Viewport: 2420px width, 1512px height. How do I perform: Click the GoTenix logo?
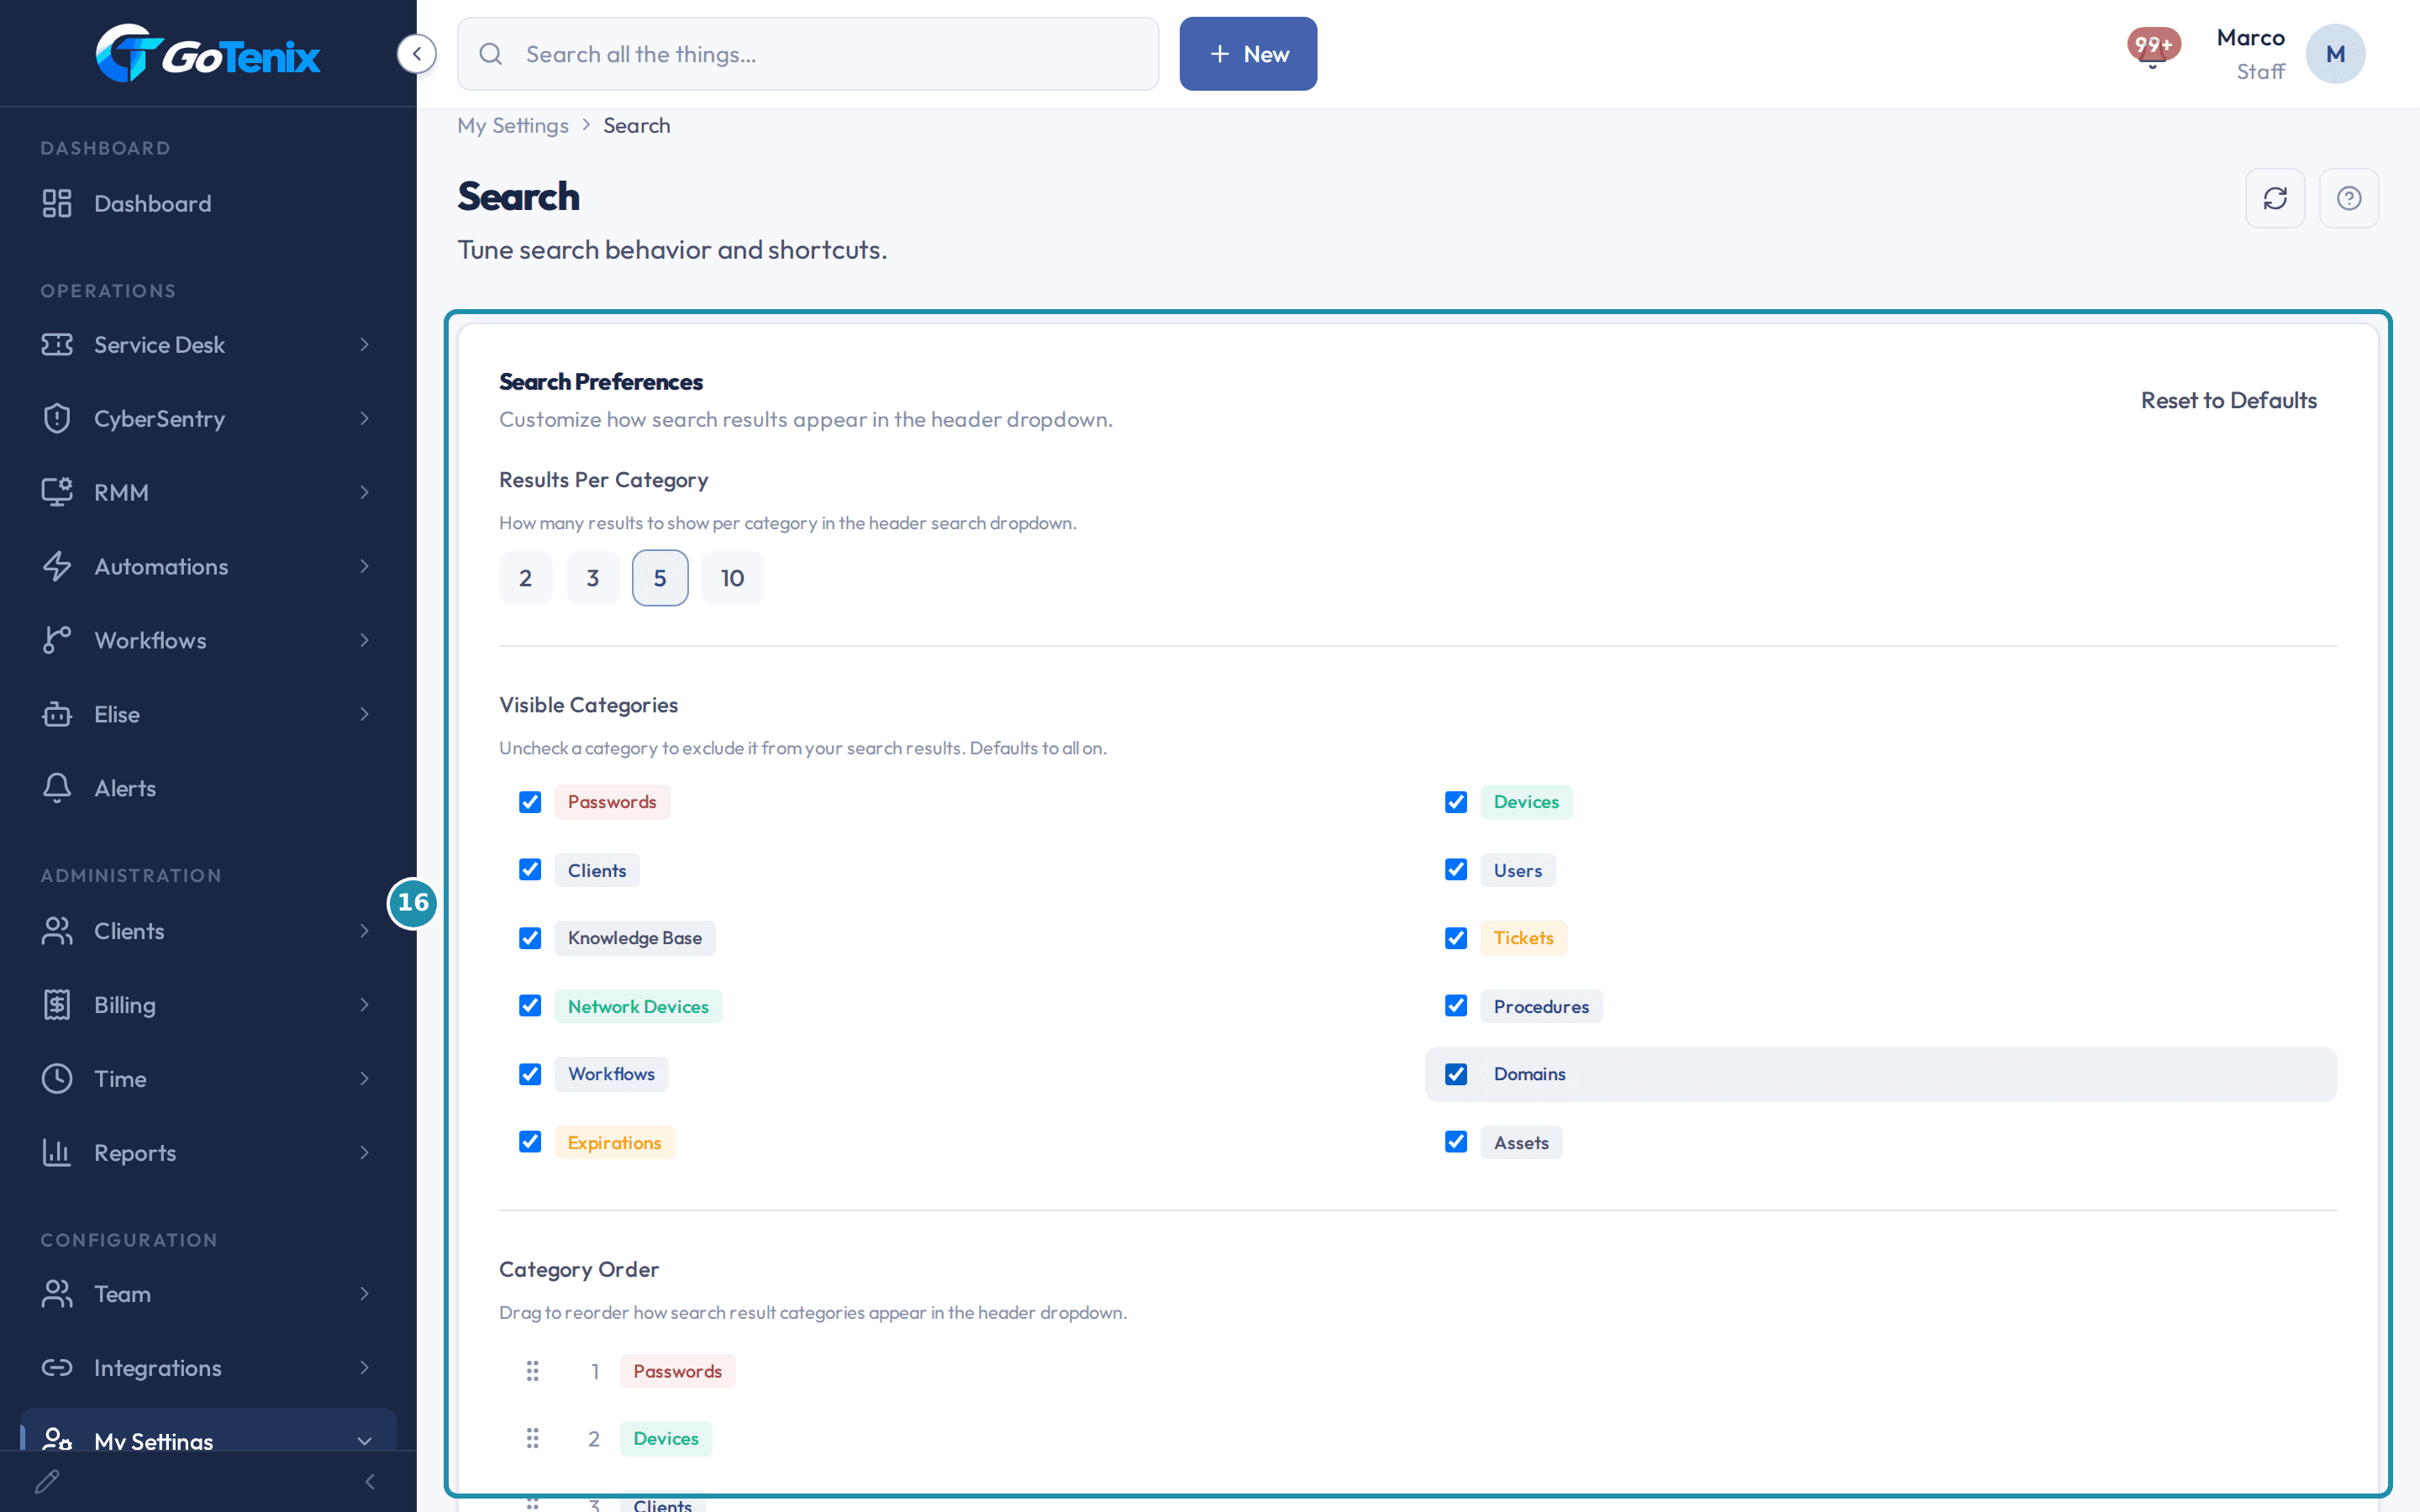pyautogui.click(x=208, y=53)
